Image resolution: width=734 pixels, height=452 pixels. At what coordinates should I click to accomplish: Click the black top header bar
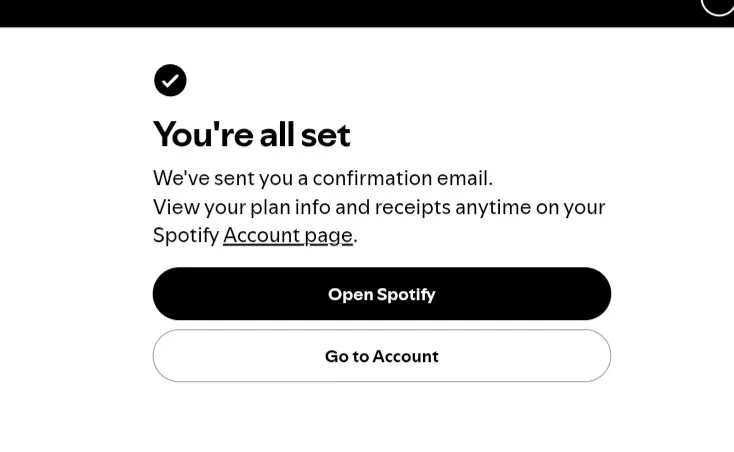tap(367, 13)
